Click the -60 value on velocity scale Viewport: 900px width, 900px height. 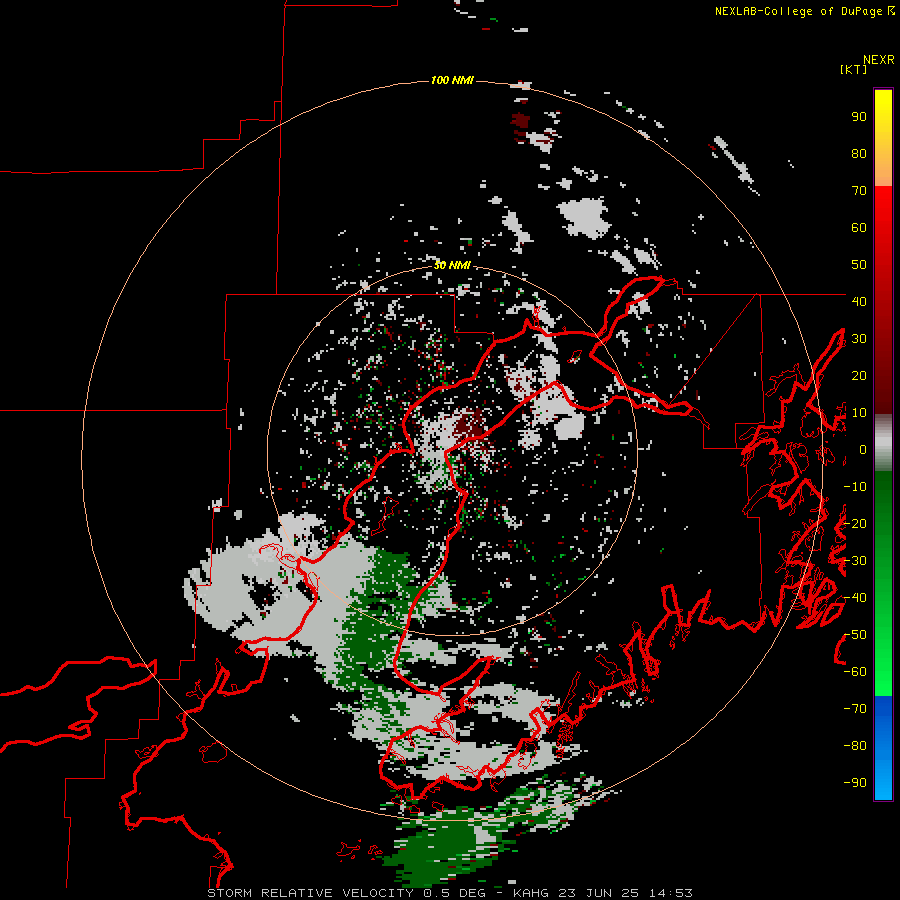pos(855,672)
